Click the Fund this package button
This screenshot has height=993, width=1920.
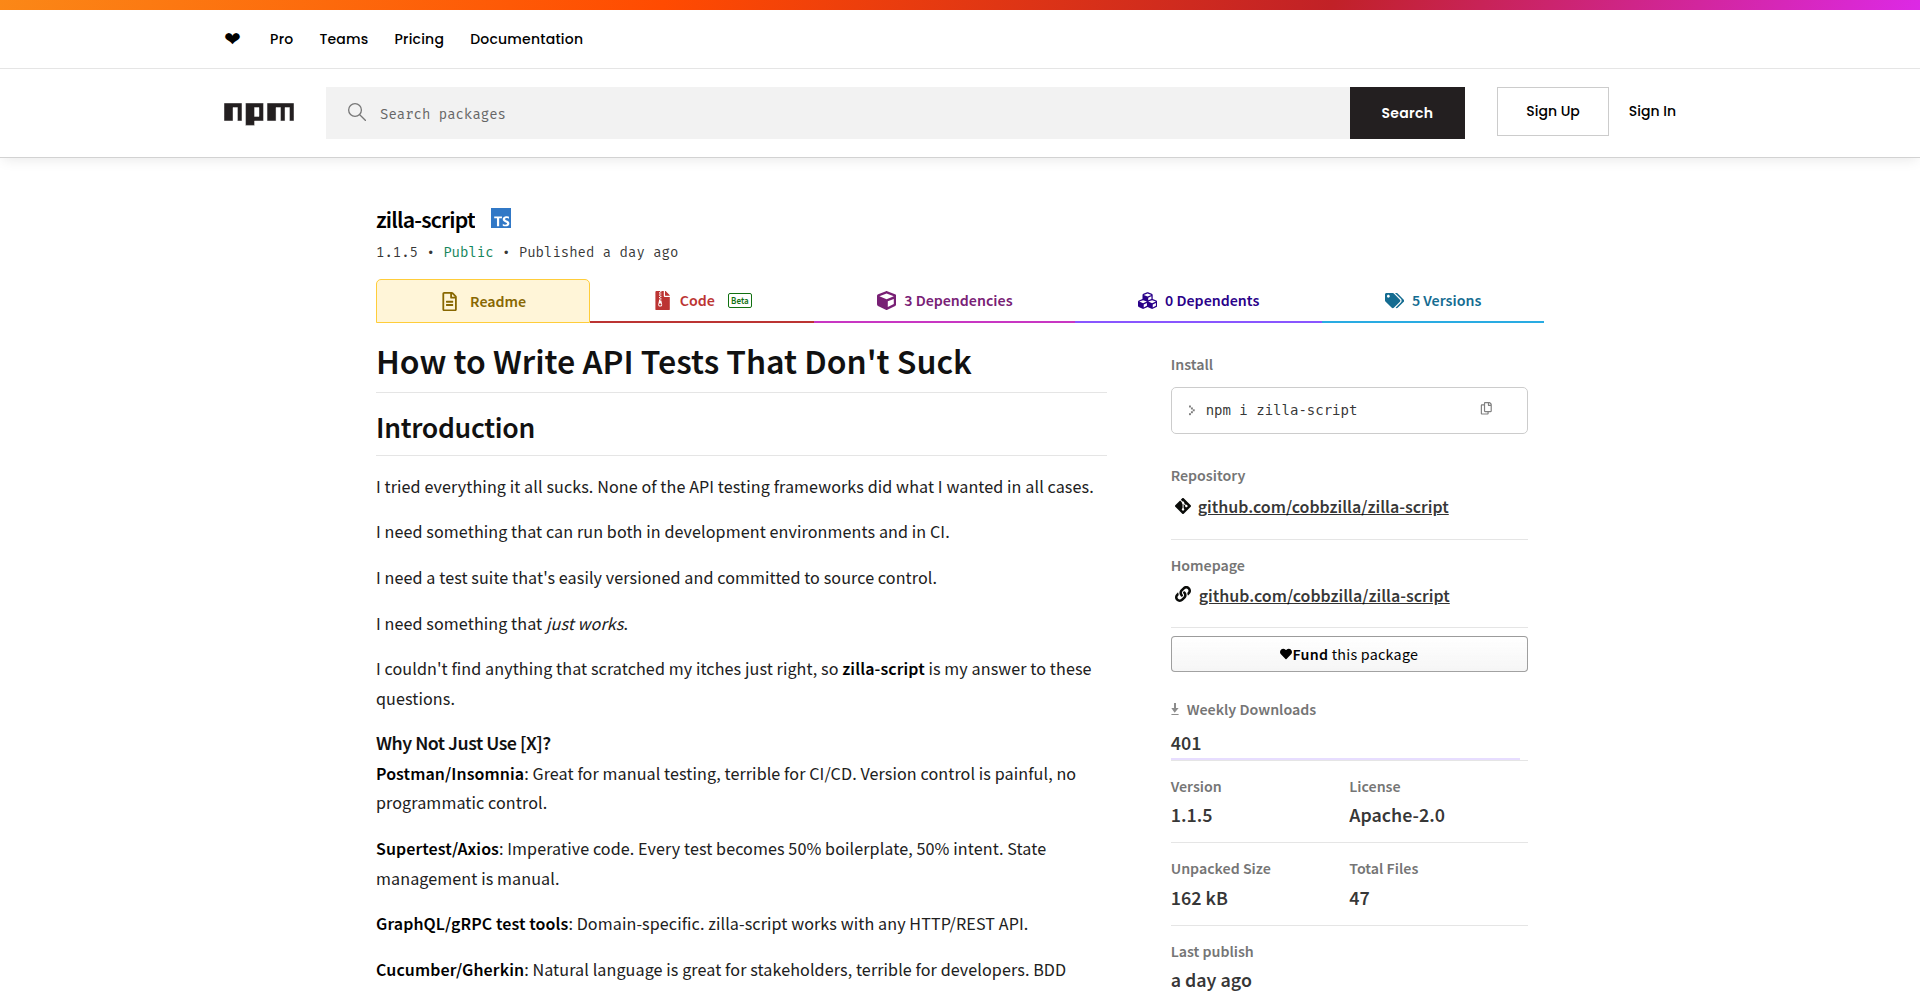coord(1349,654)
